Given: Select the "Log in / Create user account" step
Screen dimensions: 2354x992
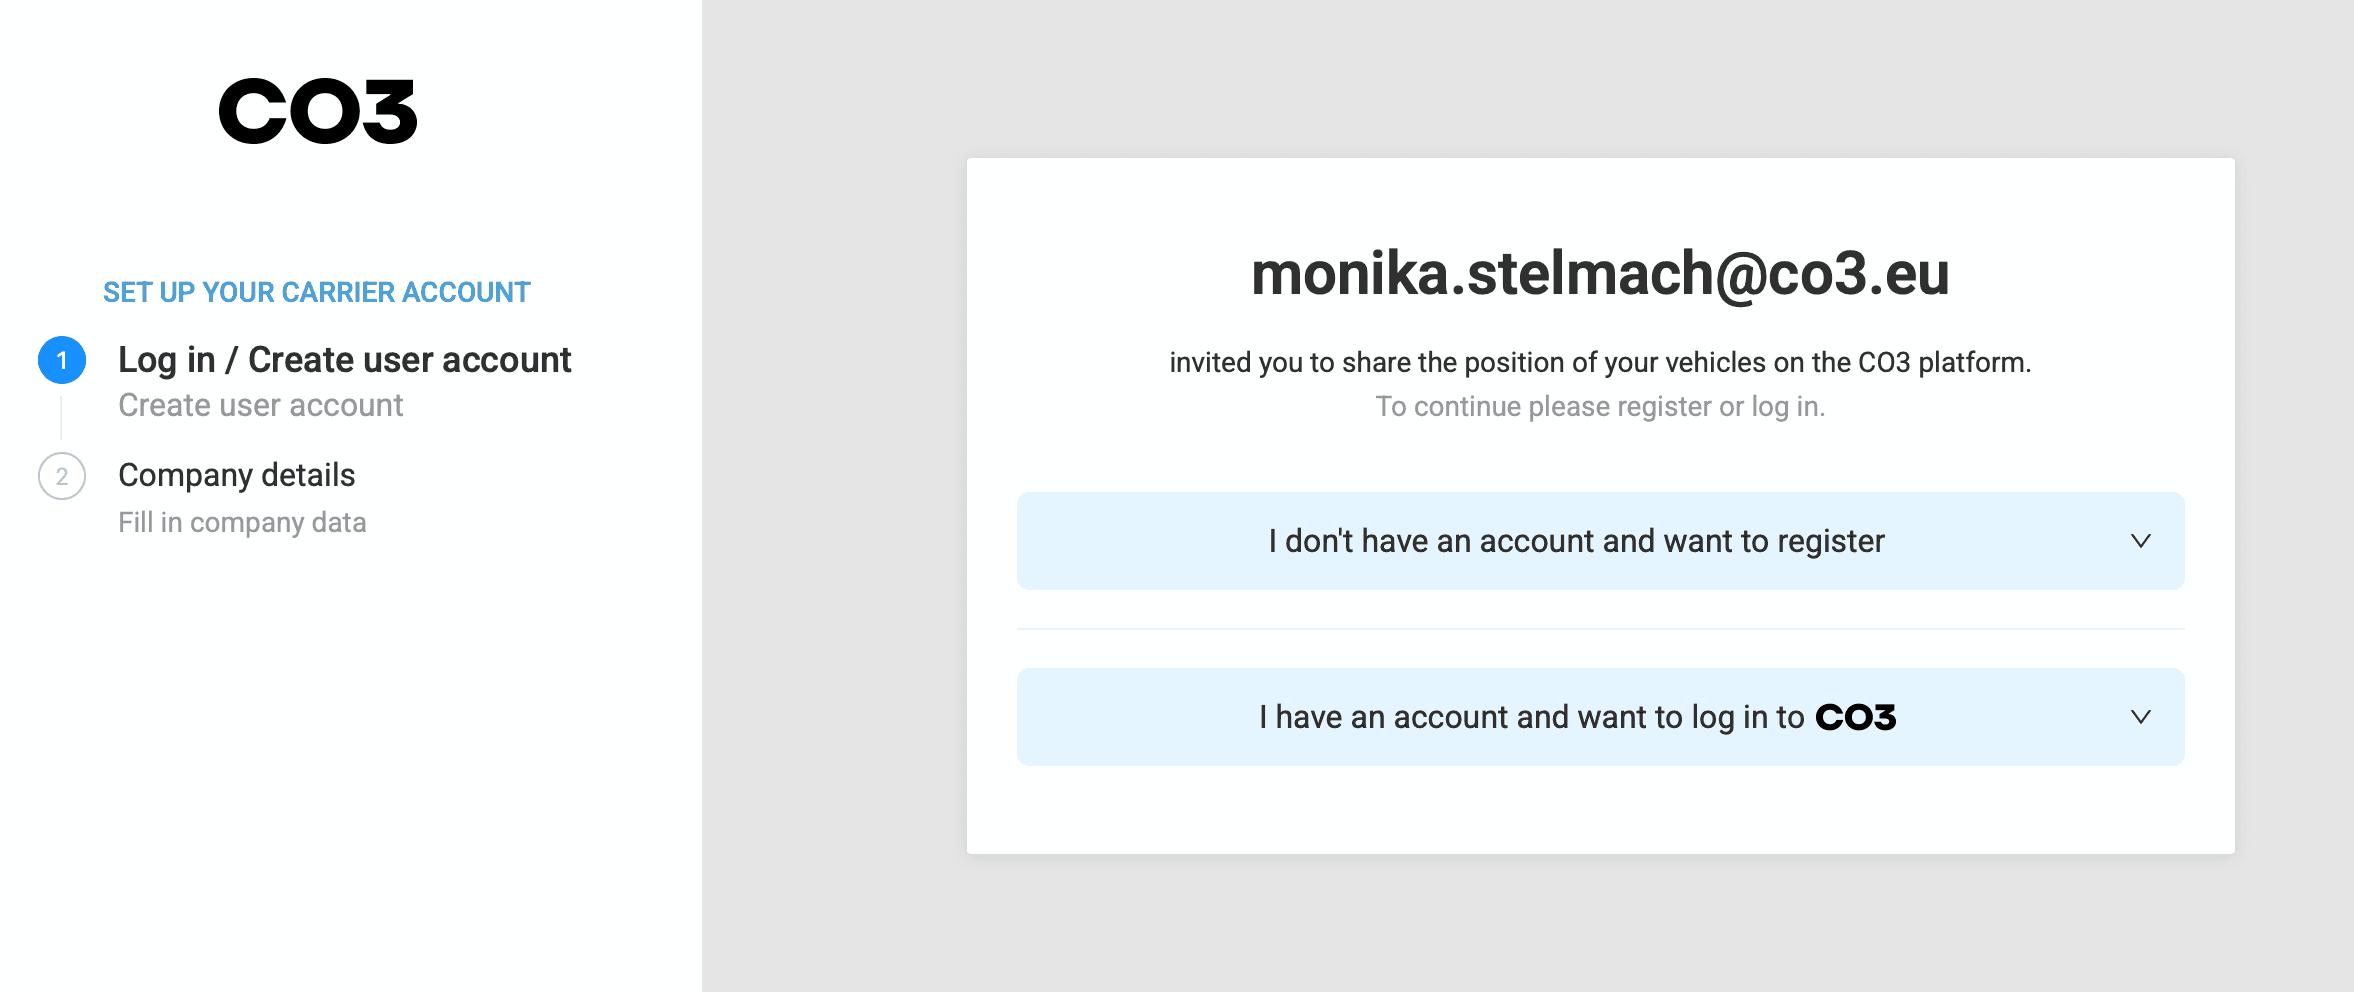Looking at the screenshot, I should [x=344, y=360].
